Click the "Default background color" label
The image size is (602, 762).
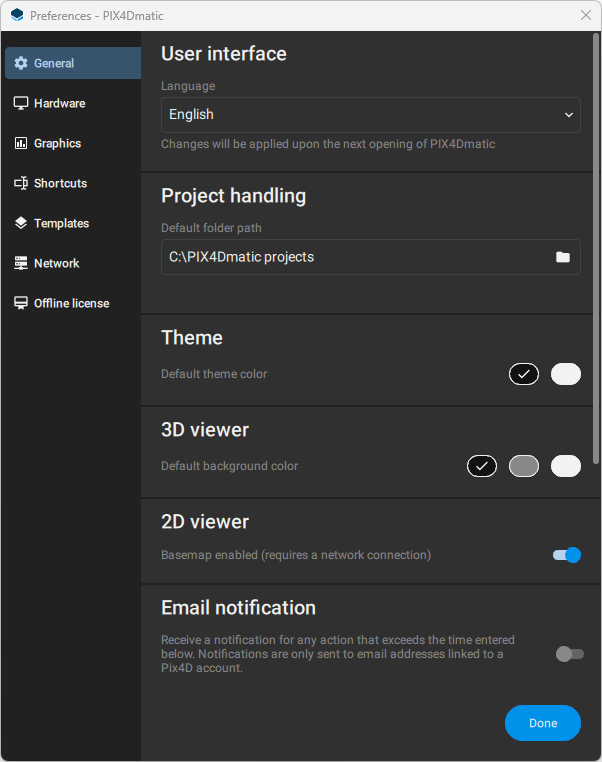click(229, 466)
